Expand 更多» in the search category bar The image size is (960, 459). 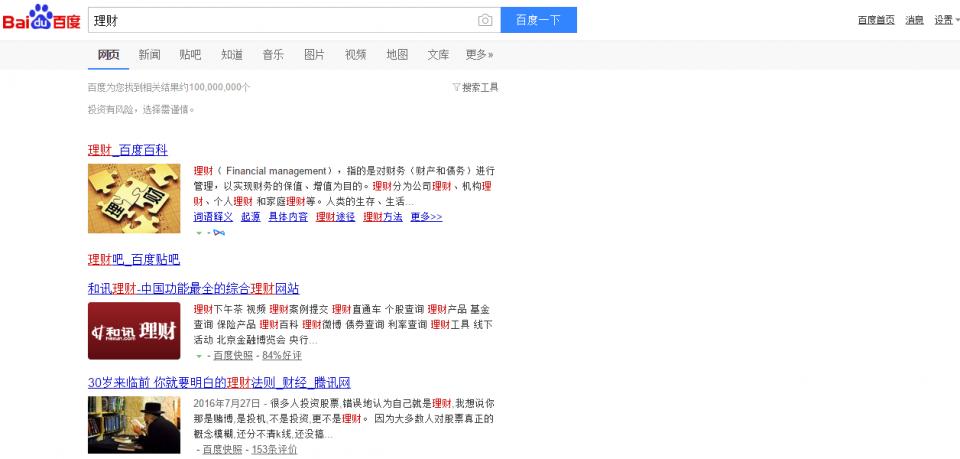pyautogui.click(x=479, y=54)
